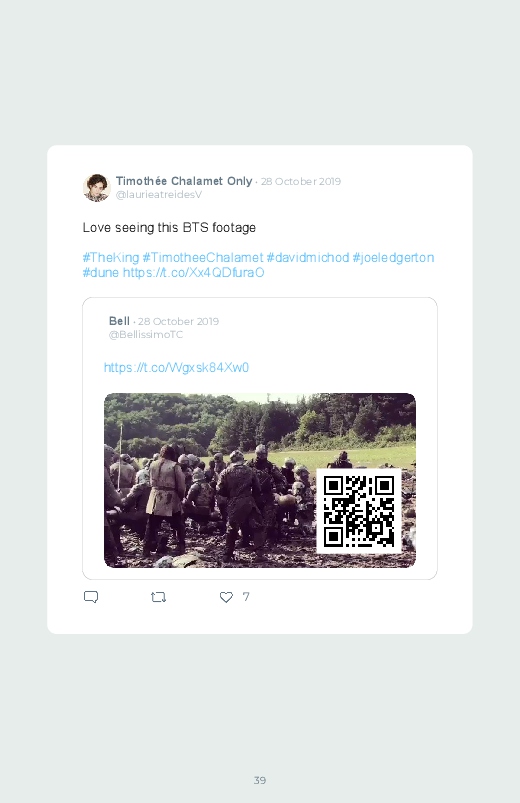
Task: Open the Timothée Chalamet Only profile avatar
Action: [x=97, y=187]
